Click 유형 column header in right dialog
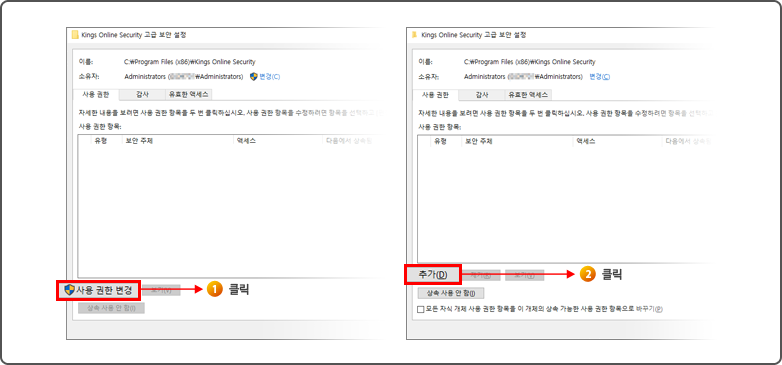The image size is (782, 365). tap(440, 141)
